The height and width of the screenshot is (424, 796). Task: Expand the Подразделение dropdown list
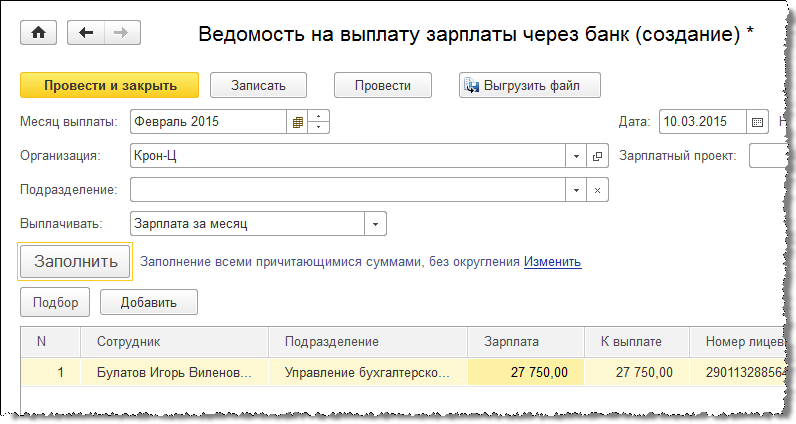(x=576, y=190)
